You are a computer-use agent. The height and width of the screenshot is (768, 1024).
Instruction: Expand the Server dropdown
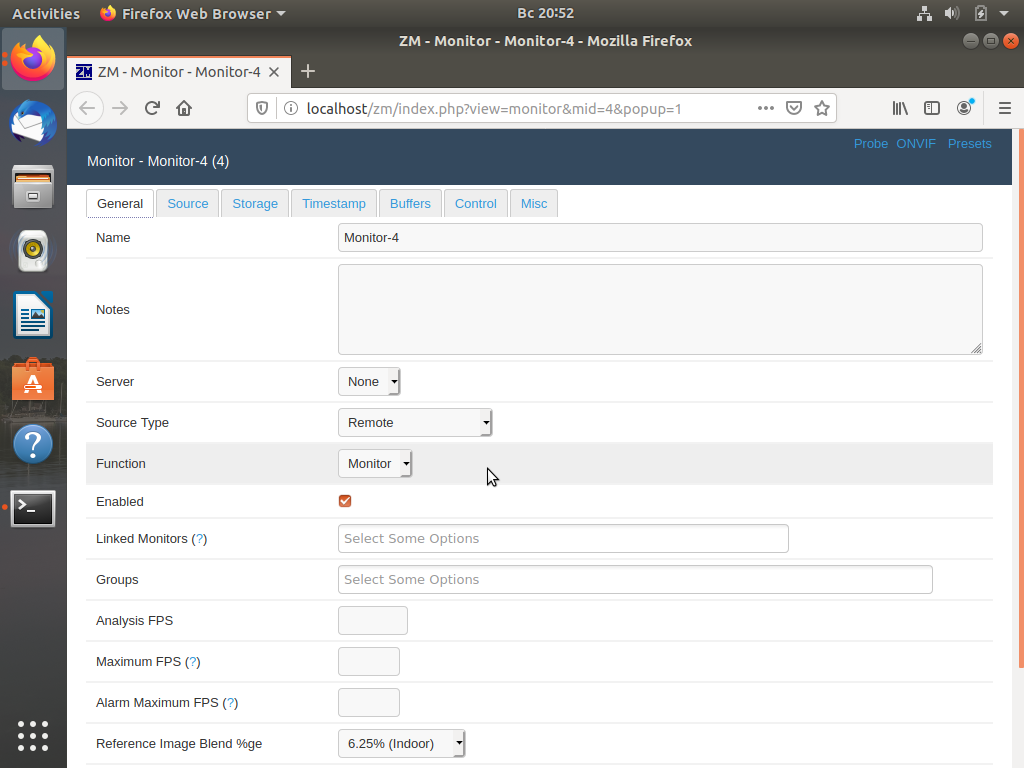point(369,381)
